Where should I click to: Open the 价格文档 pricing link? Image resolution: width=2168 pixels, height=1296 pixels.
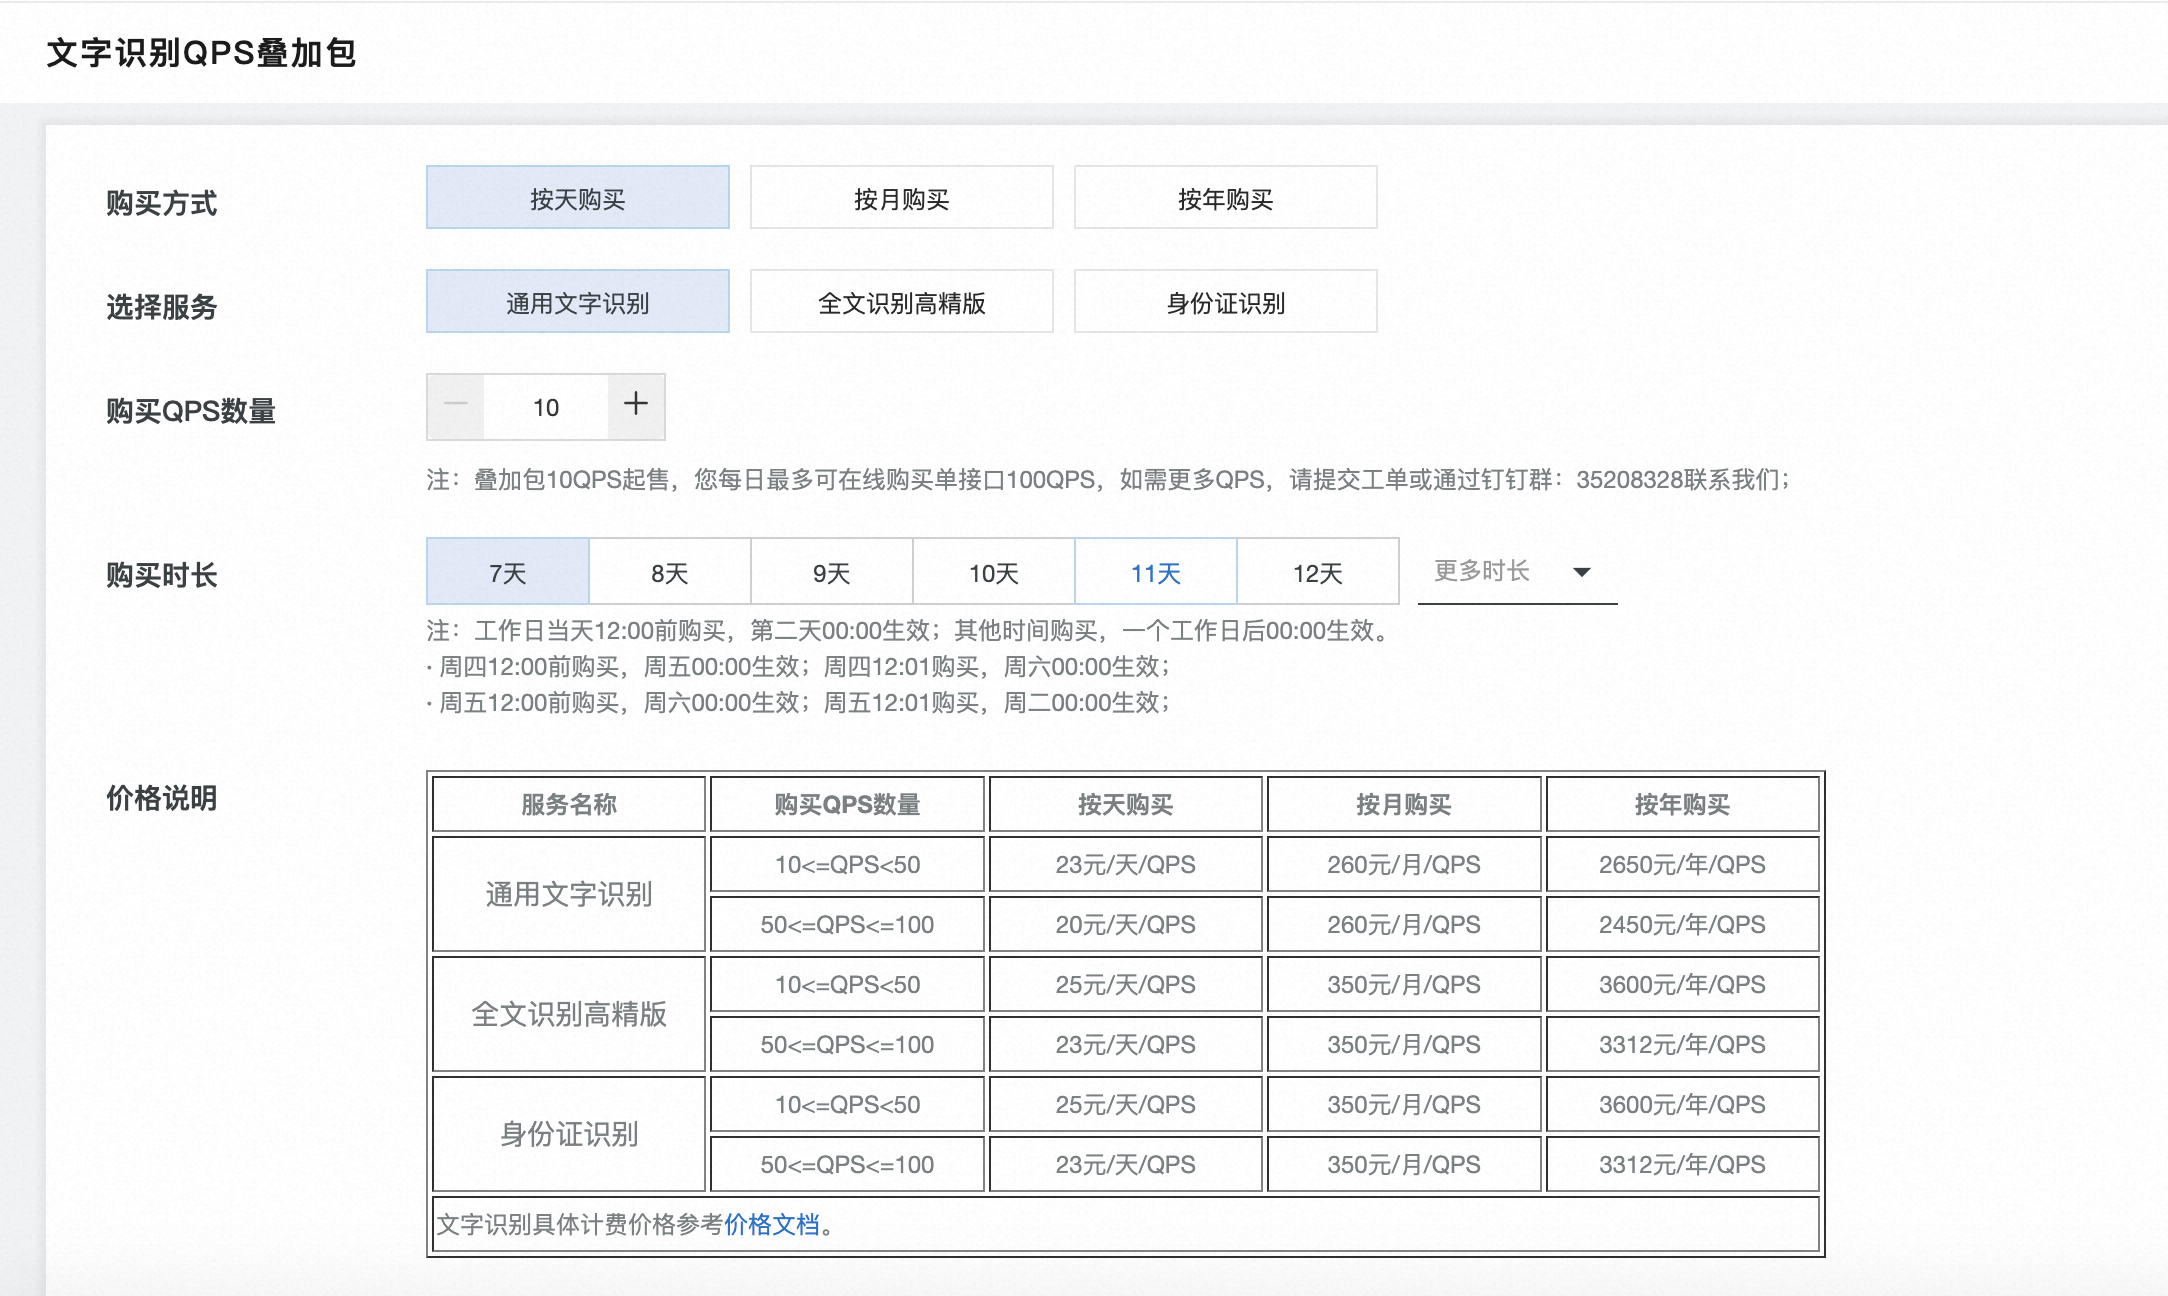pos(771,1224)
